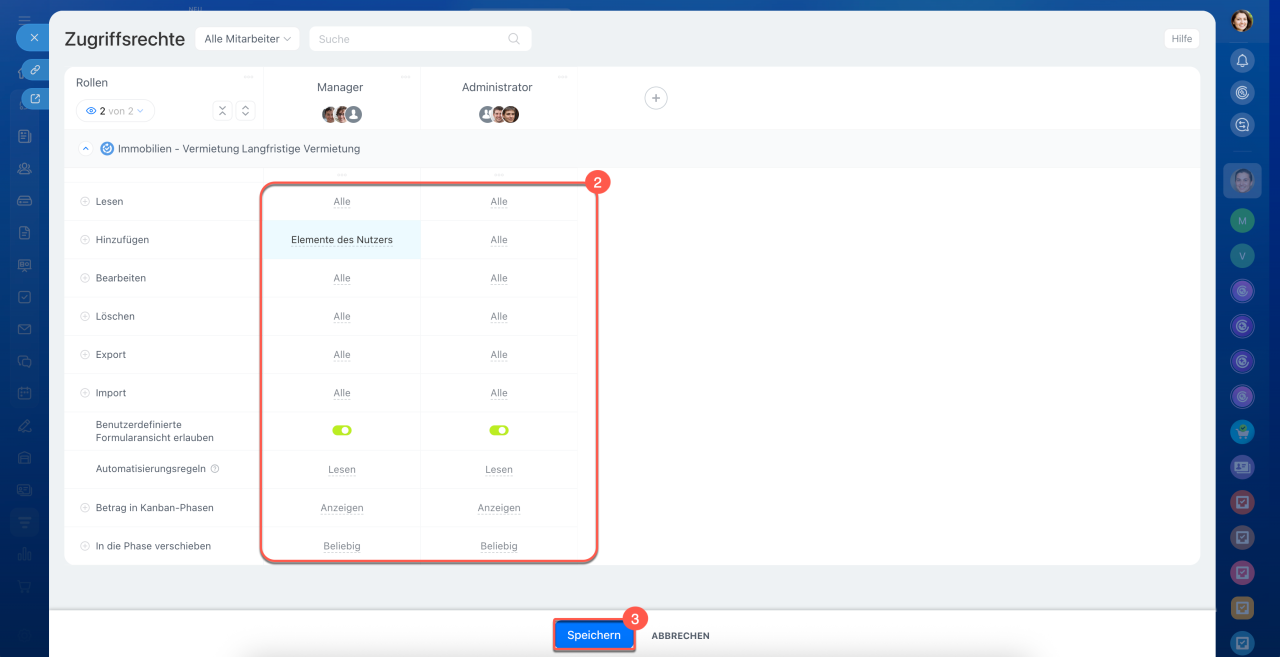The width and height of the screenshot is (1280, 657).
Task: Open the three-dot menu of Administrator role
Action: pos(562,77)
